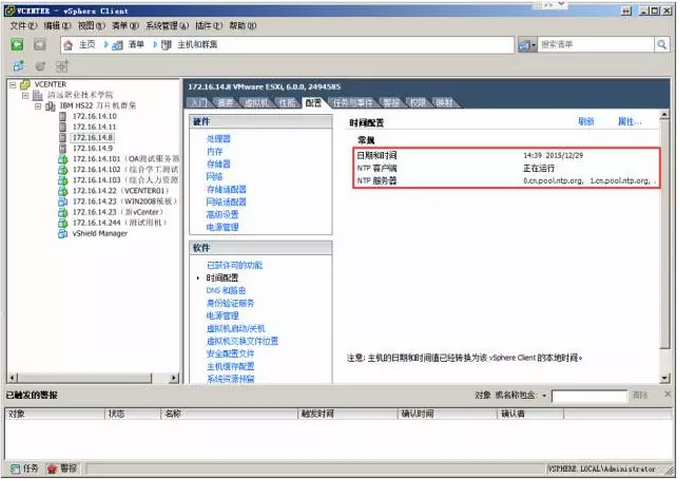Click VM icon beside 172.16.14.101
The height and width of the screenshot is (481, 680).
(x=63, y=159)
